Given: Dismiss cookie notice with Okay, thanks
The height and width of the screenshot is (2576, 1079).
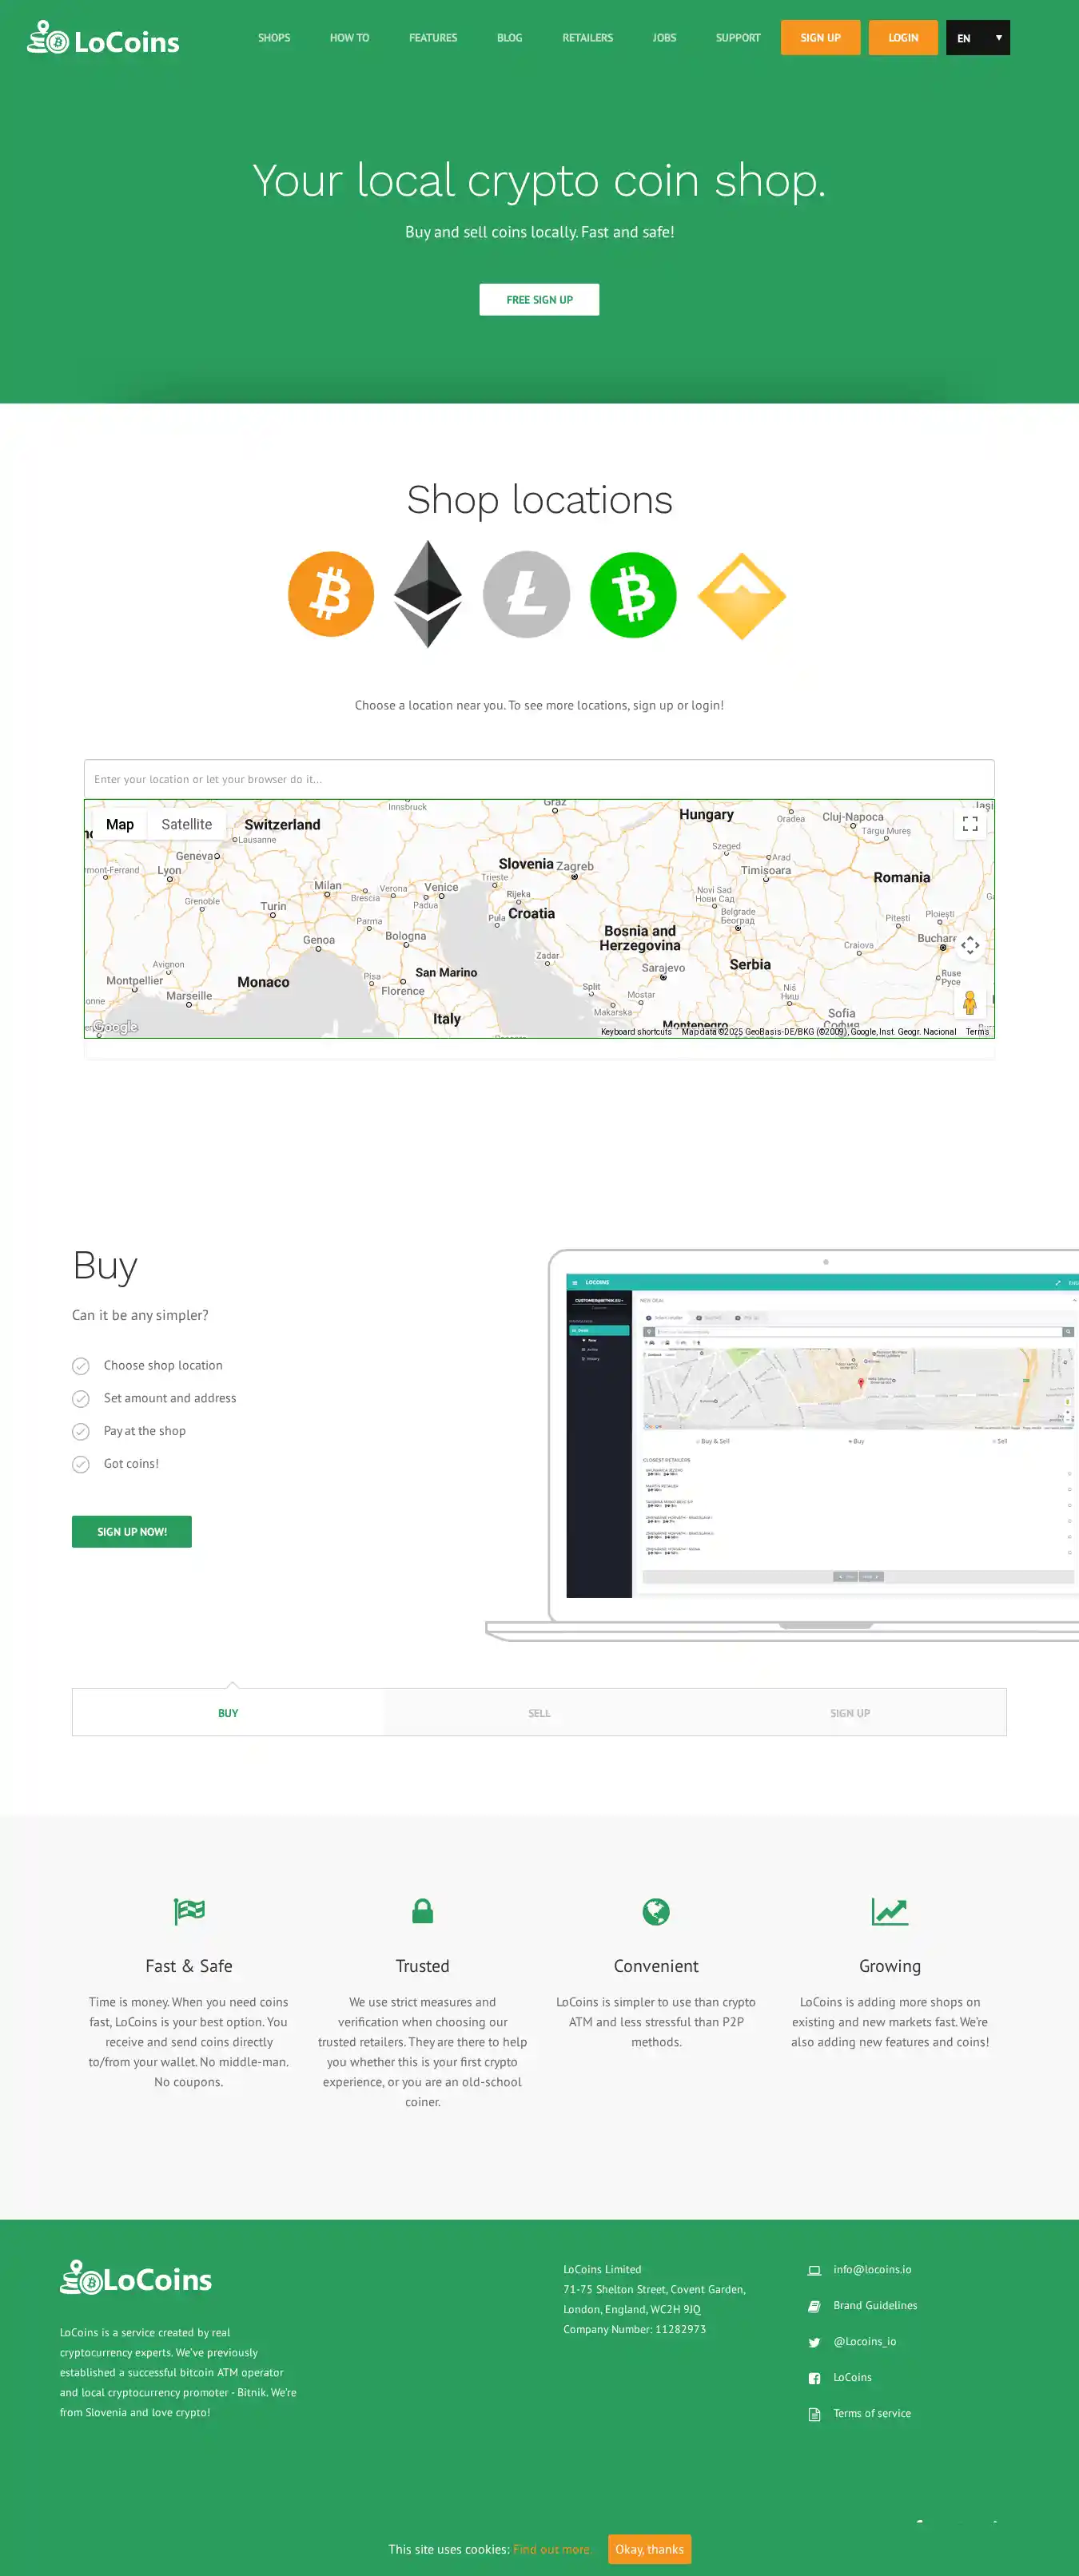Looking at the screenshot, I should click(649, 2548).
